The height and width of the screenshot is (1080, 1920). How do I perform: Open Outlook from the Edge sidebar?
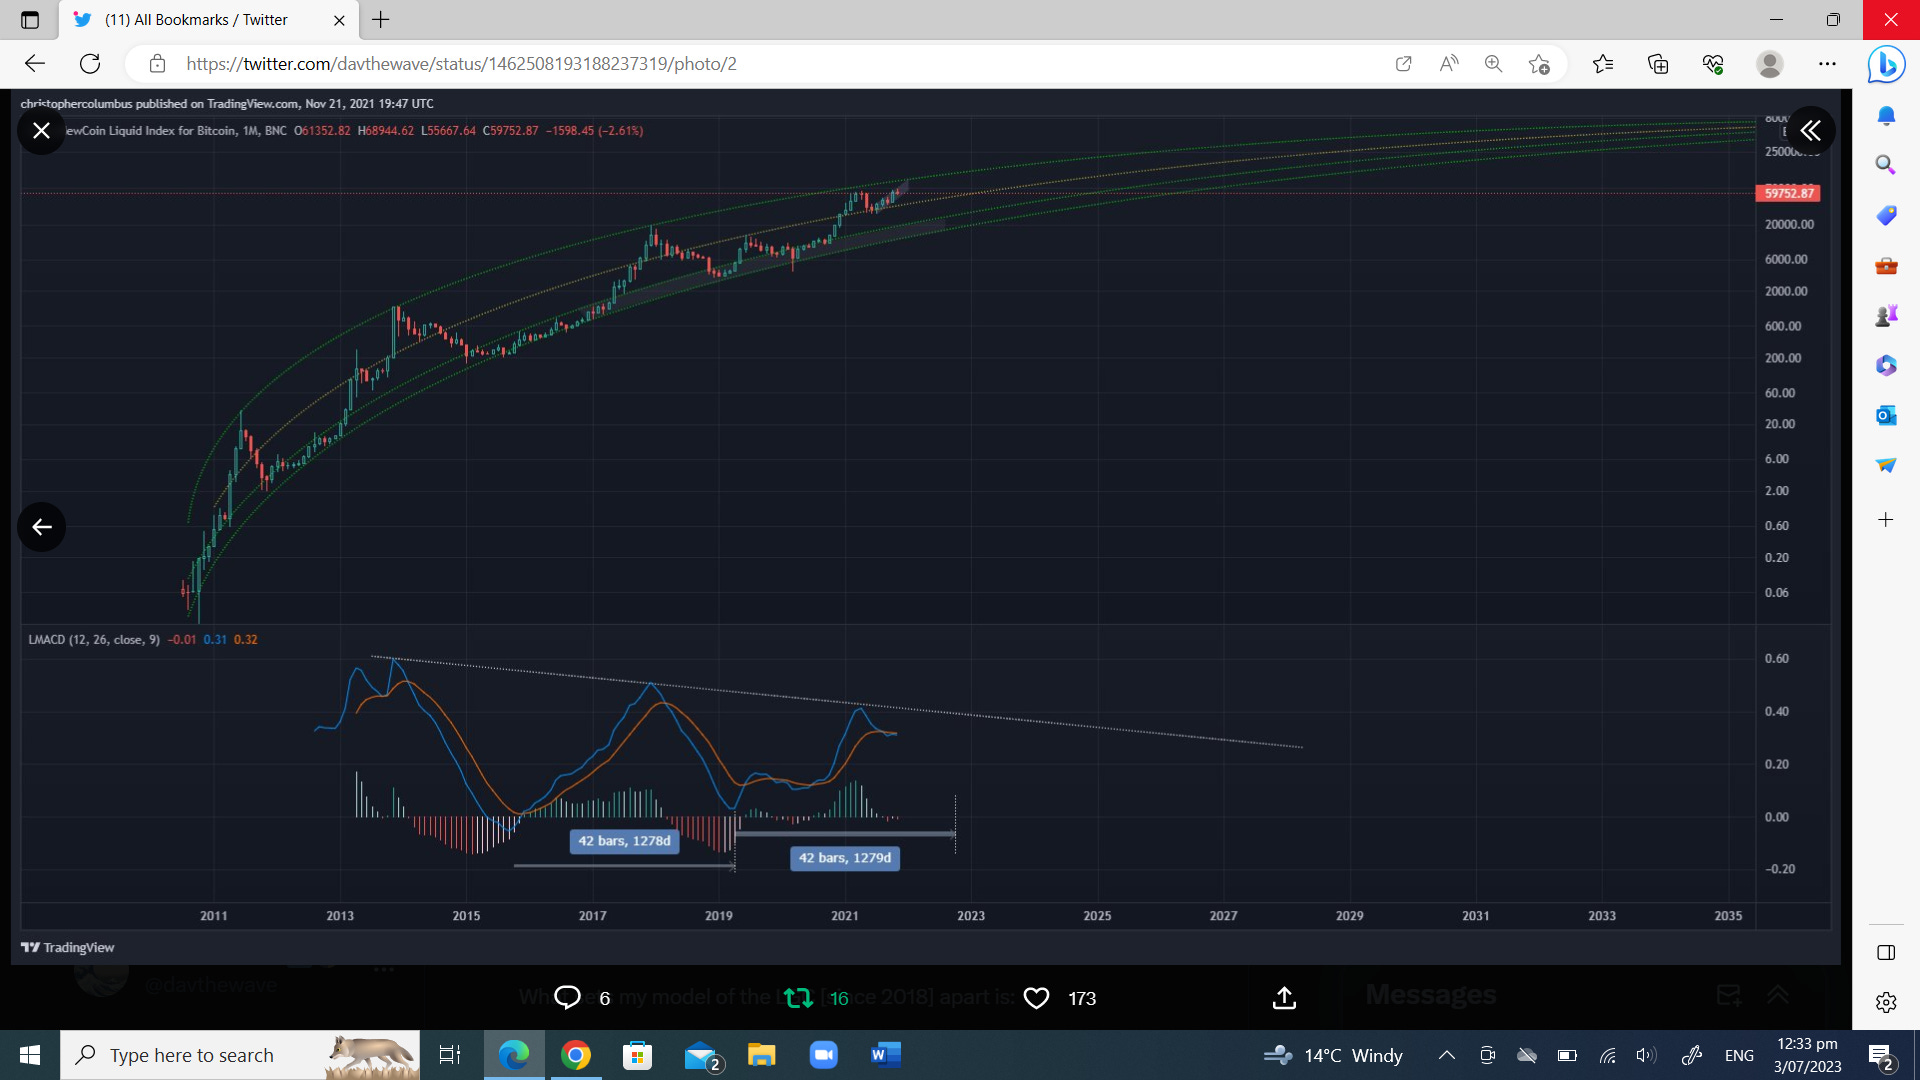click(1884, 415)
